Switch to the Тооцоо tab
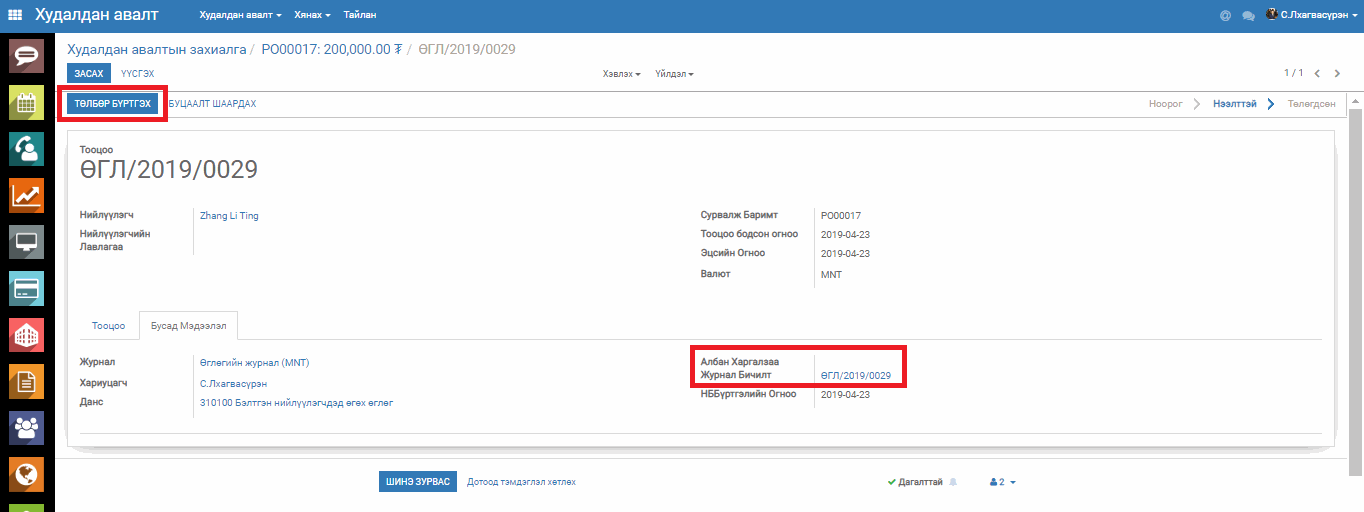The image size is (1364, 512). [x=108, y=326]
